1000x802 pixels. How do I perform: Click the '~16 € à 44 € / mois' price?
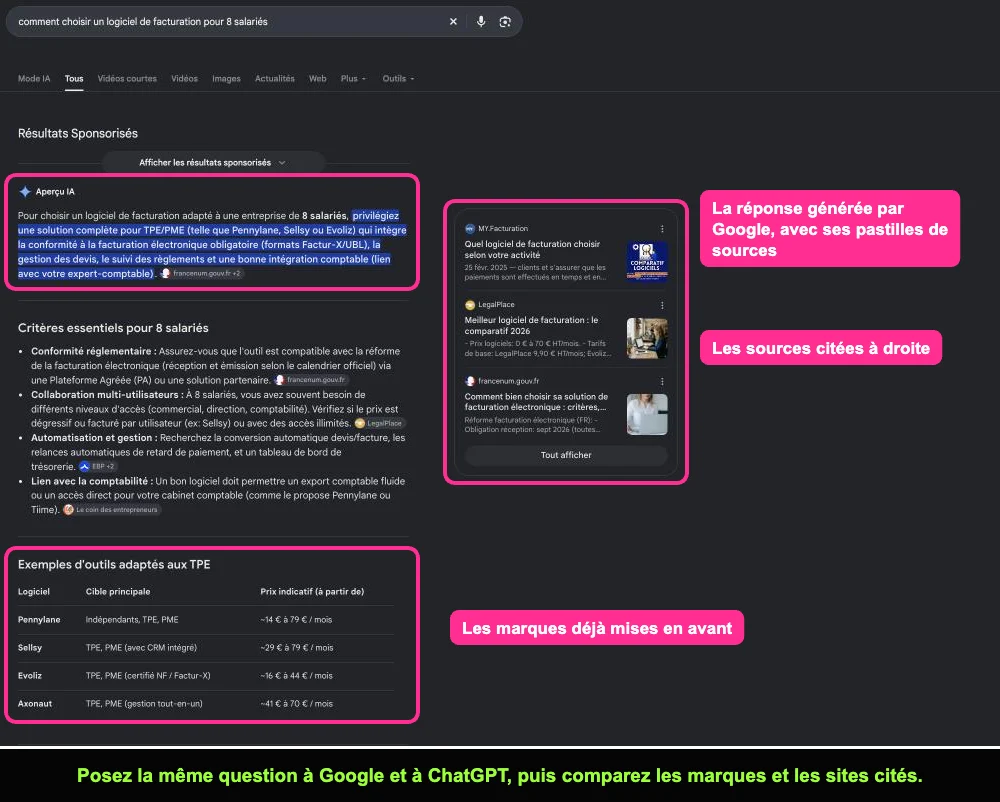[297, 676]
